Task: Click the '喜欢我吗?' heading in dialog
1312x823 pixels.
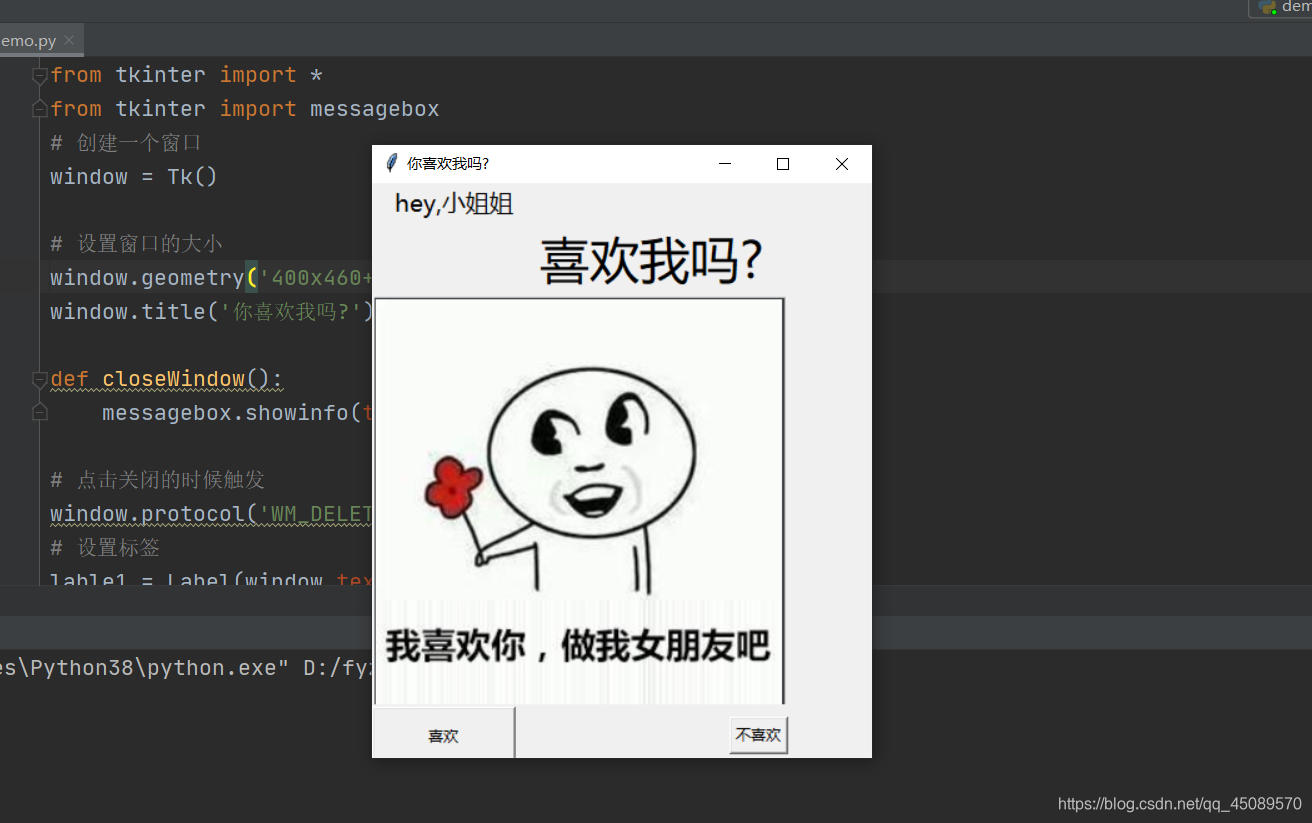Action: click(652, 261)
